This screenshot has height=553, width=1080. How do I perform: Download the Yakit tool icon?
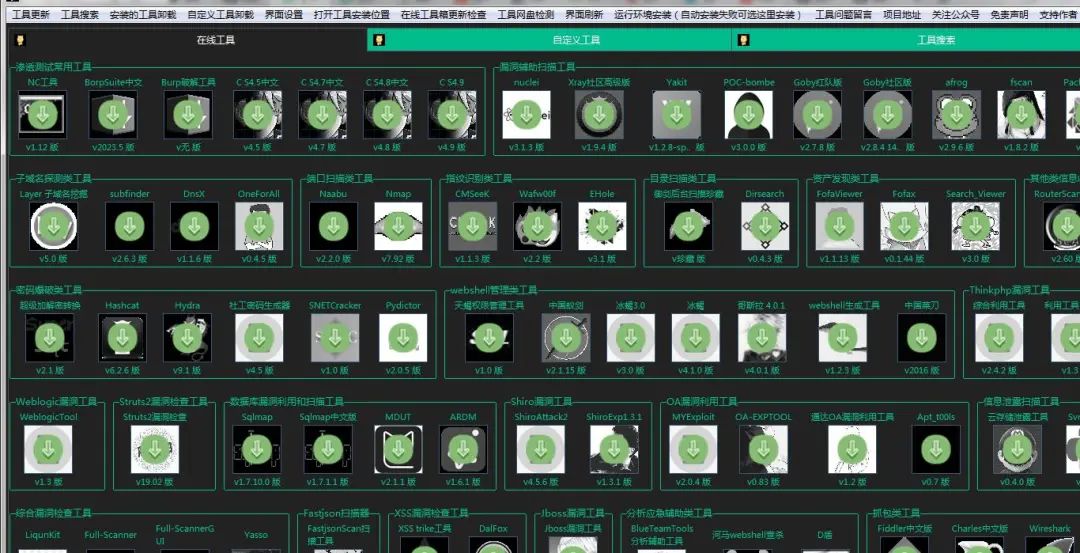click(x=676, y=114)
